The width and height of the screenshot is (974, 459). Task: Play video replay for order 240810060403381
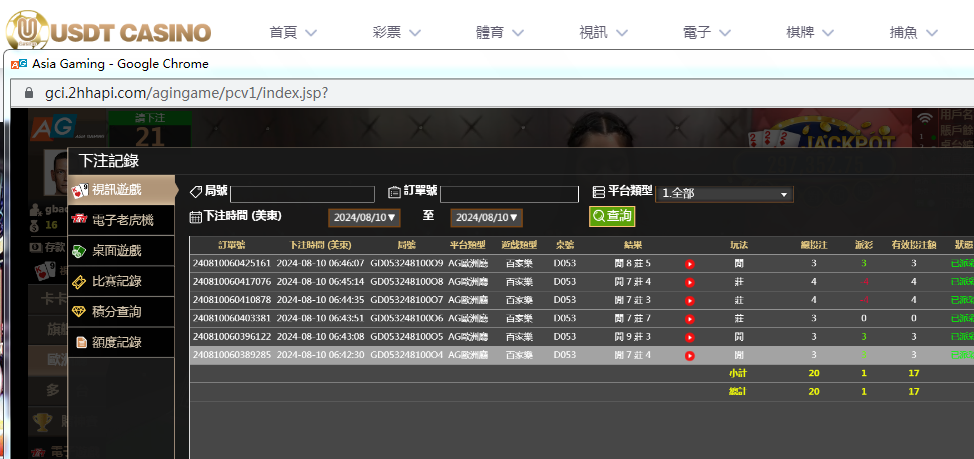pyautogui.click(x=690, y=318)
